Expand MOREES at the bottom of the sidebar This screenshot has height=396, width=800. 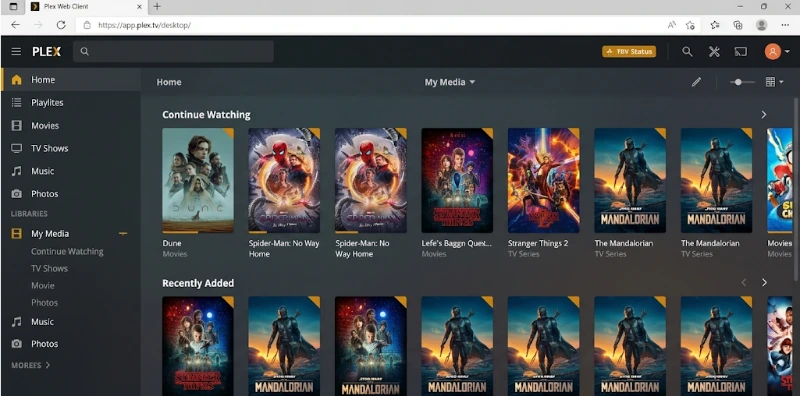click(x=31, y=365)
